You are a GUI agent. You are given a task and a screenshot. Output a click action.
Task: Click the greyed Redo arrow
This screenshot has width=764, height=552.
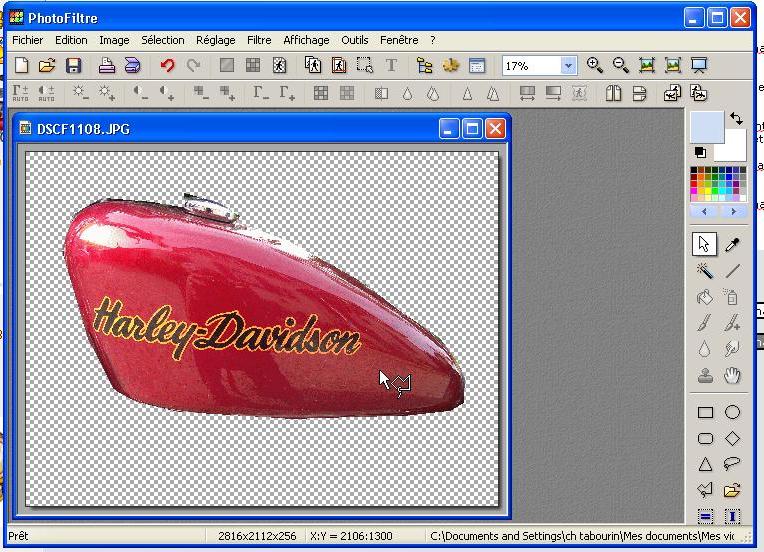[194, 65]
